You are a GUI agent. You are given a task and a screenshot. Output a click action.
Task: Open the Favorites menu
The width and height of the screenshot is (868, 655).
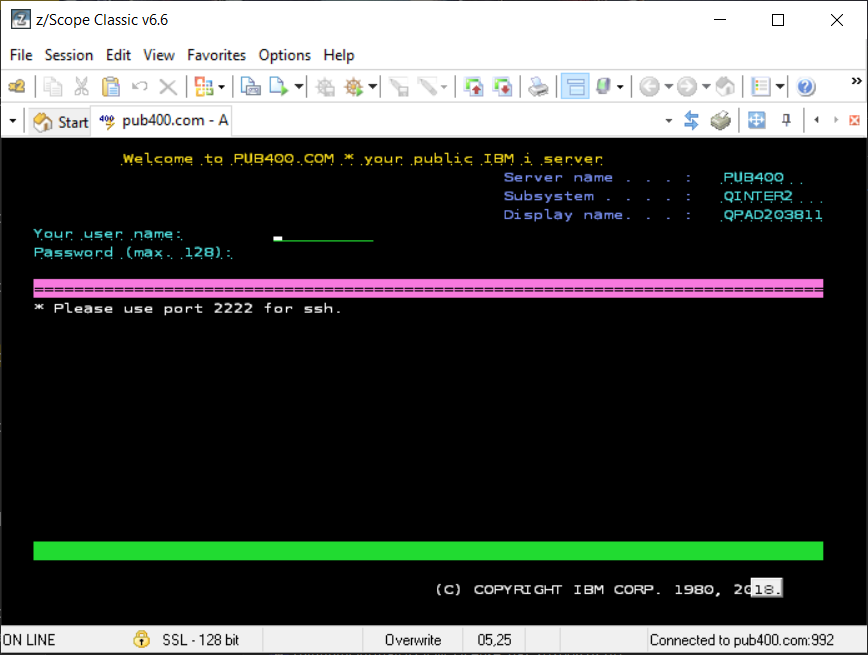pyautogui.click(x=216, y=55)
